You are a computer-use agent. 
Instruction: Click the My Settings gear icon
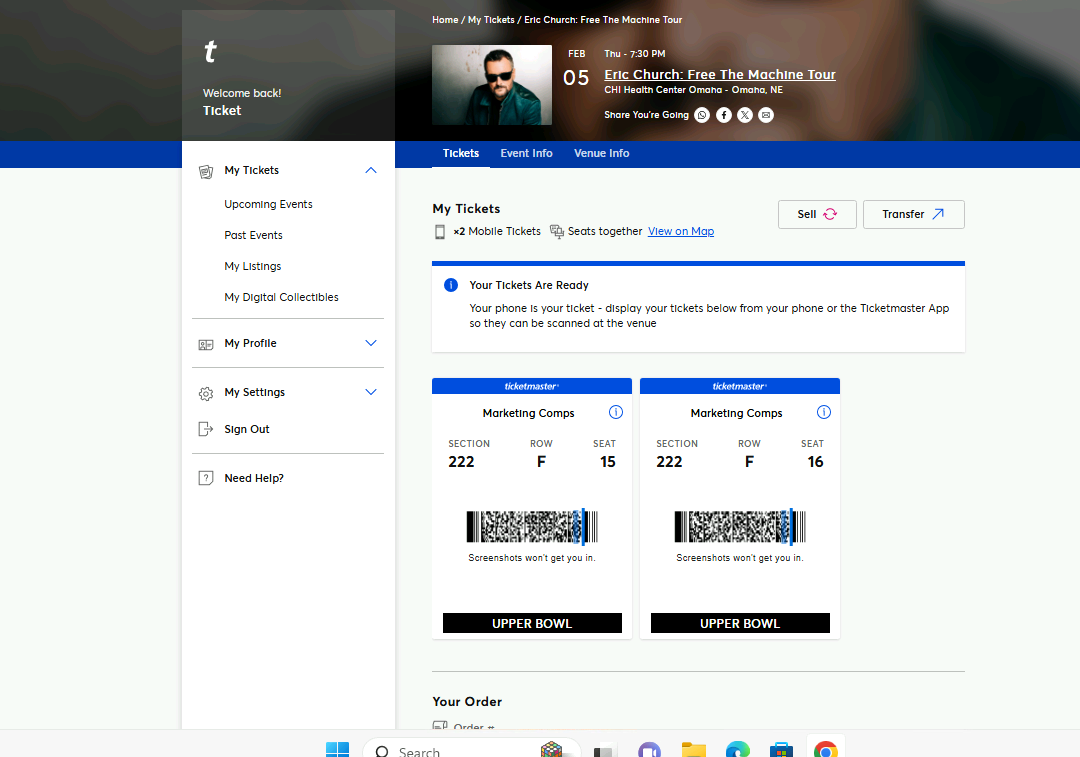(x=206, y=393)
